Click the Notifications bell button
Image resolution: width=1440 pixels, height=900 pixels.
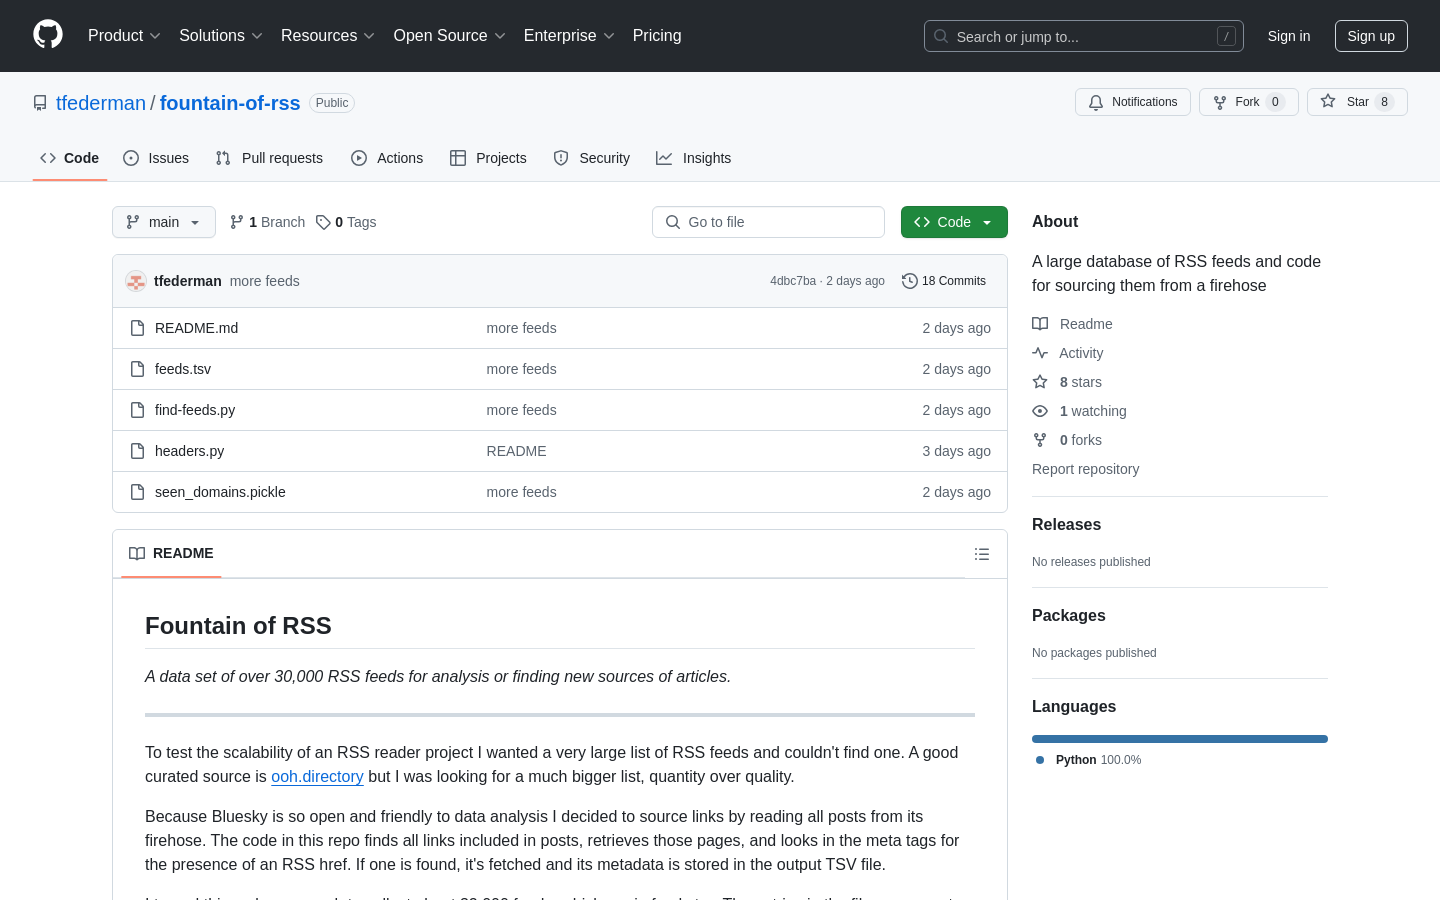click(x=1132, y=102)
